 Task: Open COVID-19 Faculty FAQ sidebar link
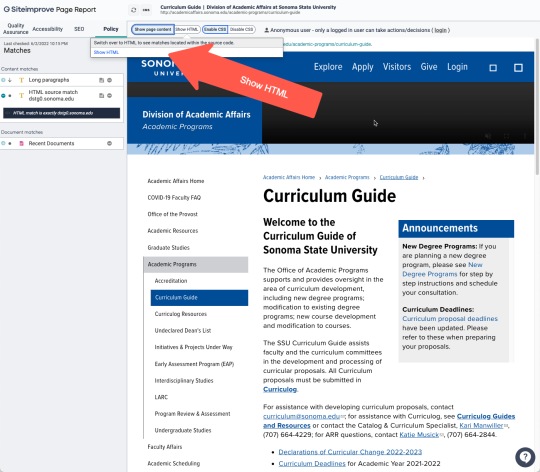click(174, 198)
